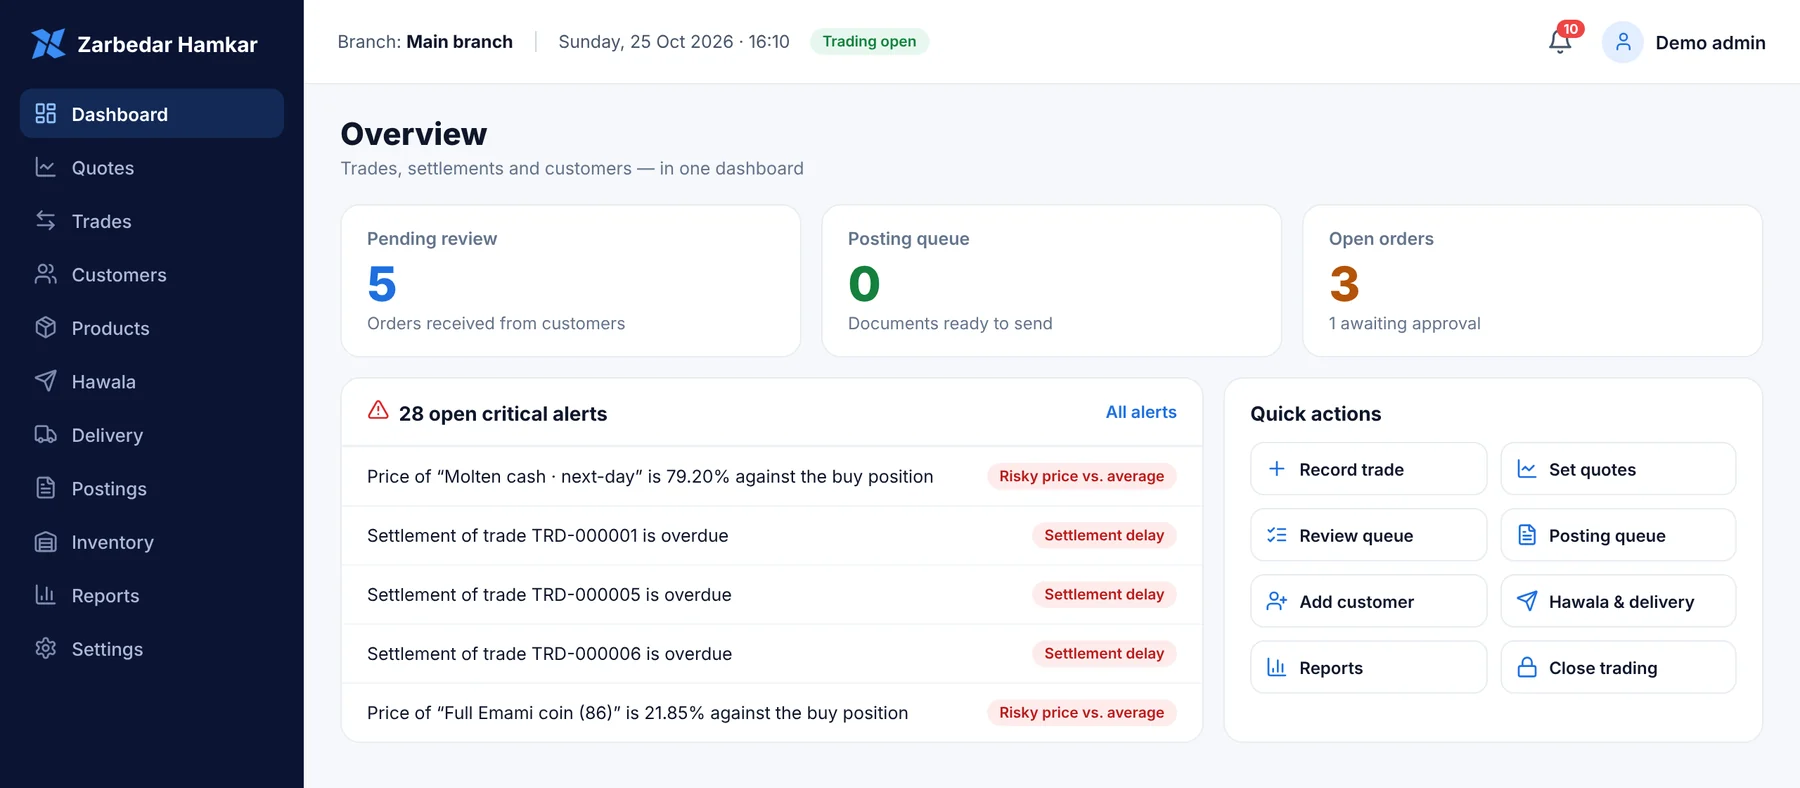
Task: Open the All alerts link
Action: (x=1141, y=412)
